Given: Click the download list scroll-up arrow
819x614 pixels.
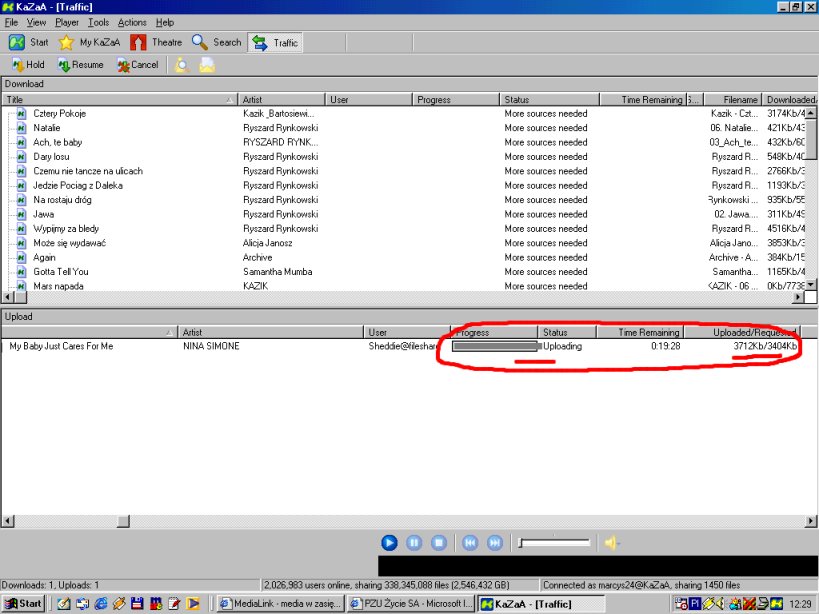Looking at the screenshot, I should [x=811, y=113].
